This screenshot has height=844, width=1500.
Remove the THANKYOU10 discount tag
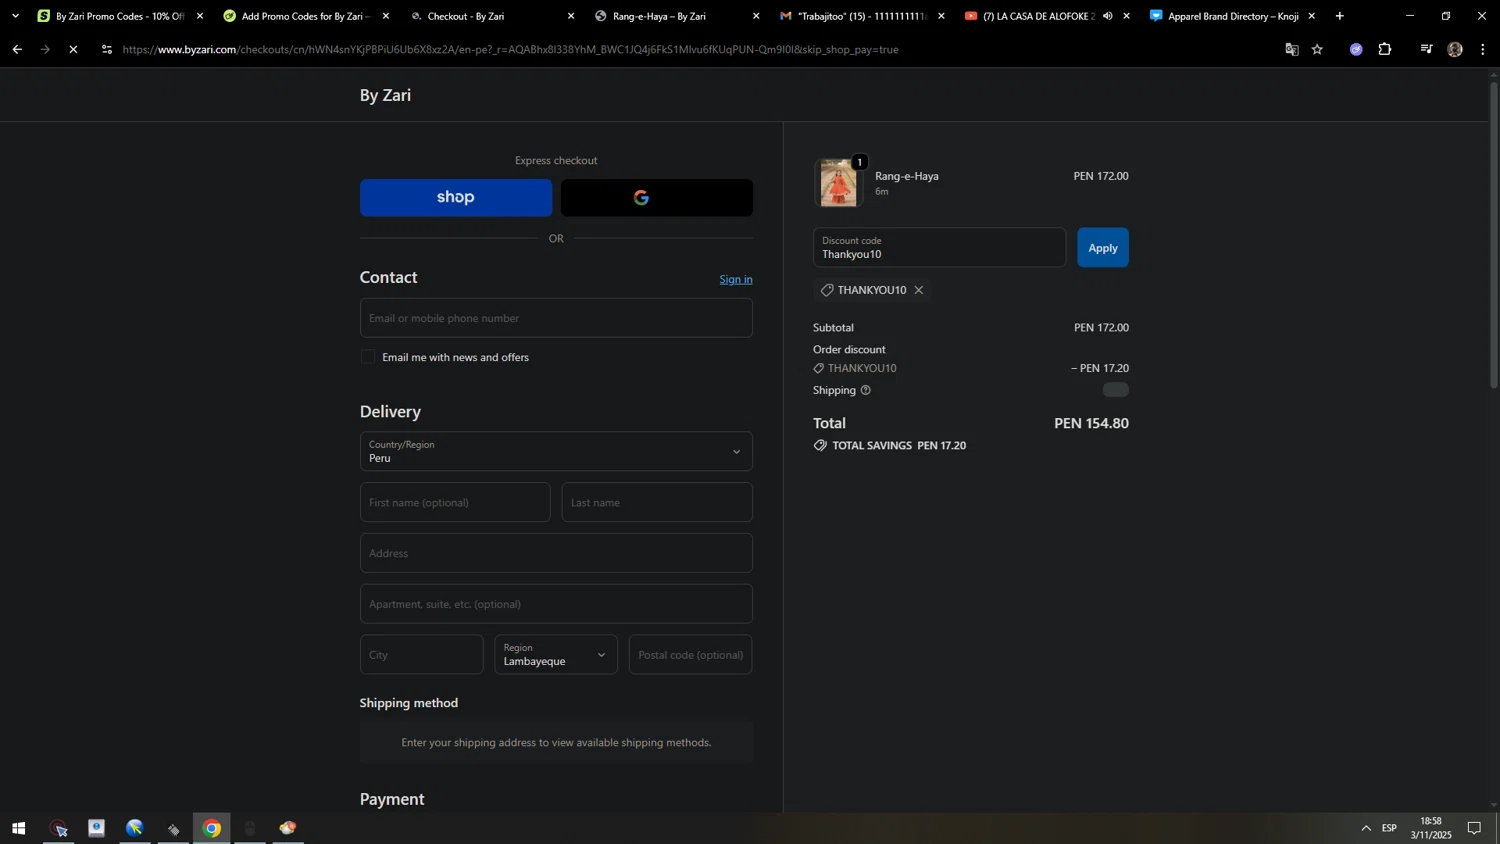pyautogui.click(x=918, y=290)
